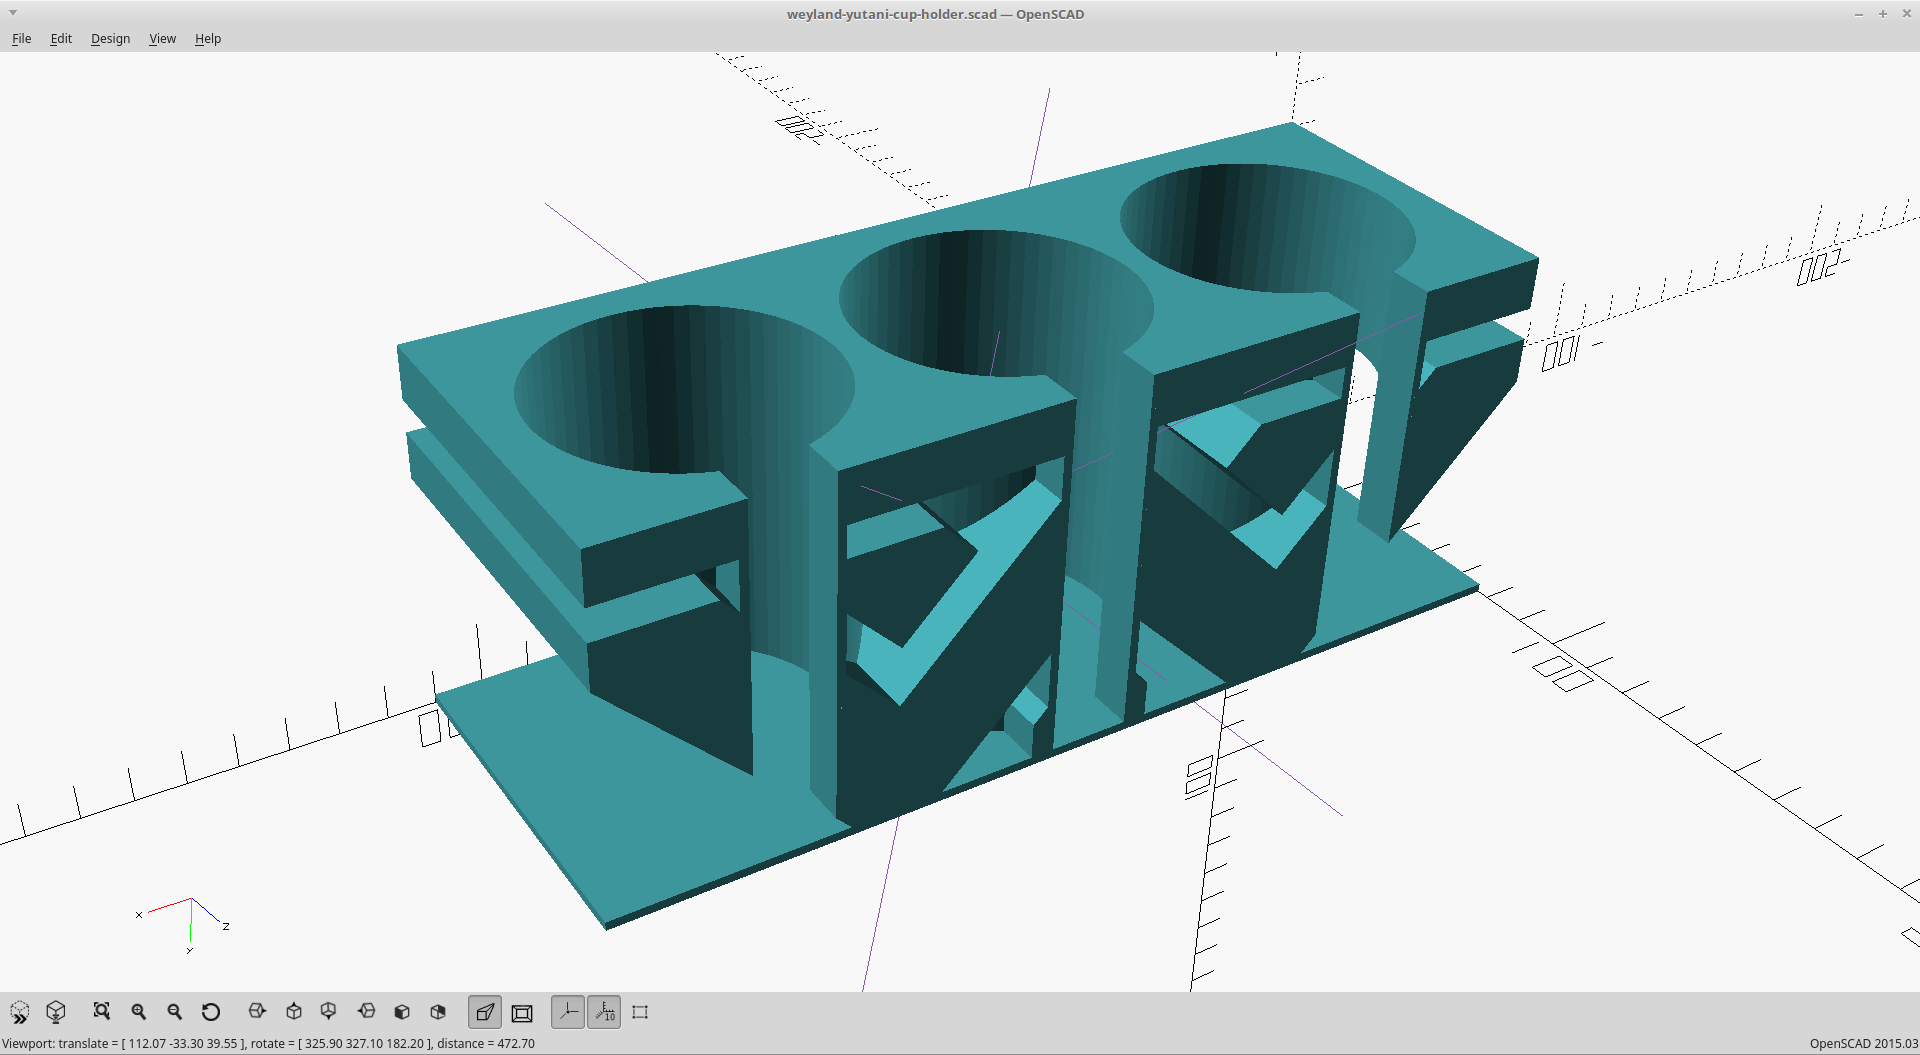Reset the view with the circular arrow icon
This screenshot has height=1055, width=1920.
(210, 1012)
